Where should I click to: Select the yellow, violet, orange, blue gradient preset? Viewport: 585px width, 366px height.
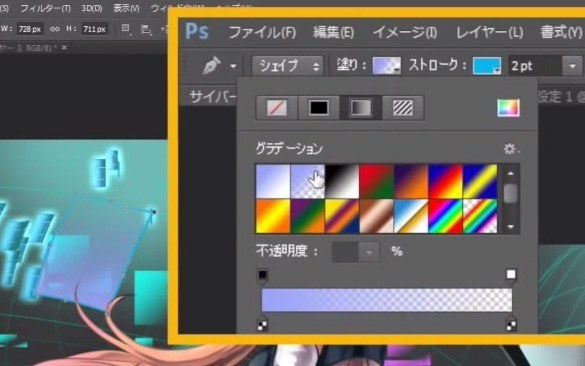[x=342, y=216]
